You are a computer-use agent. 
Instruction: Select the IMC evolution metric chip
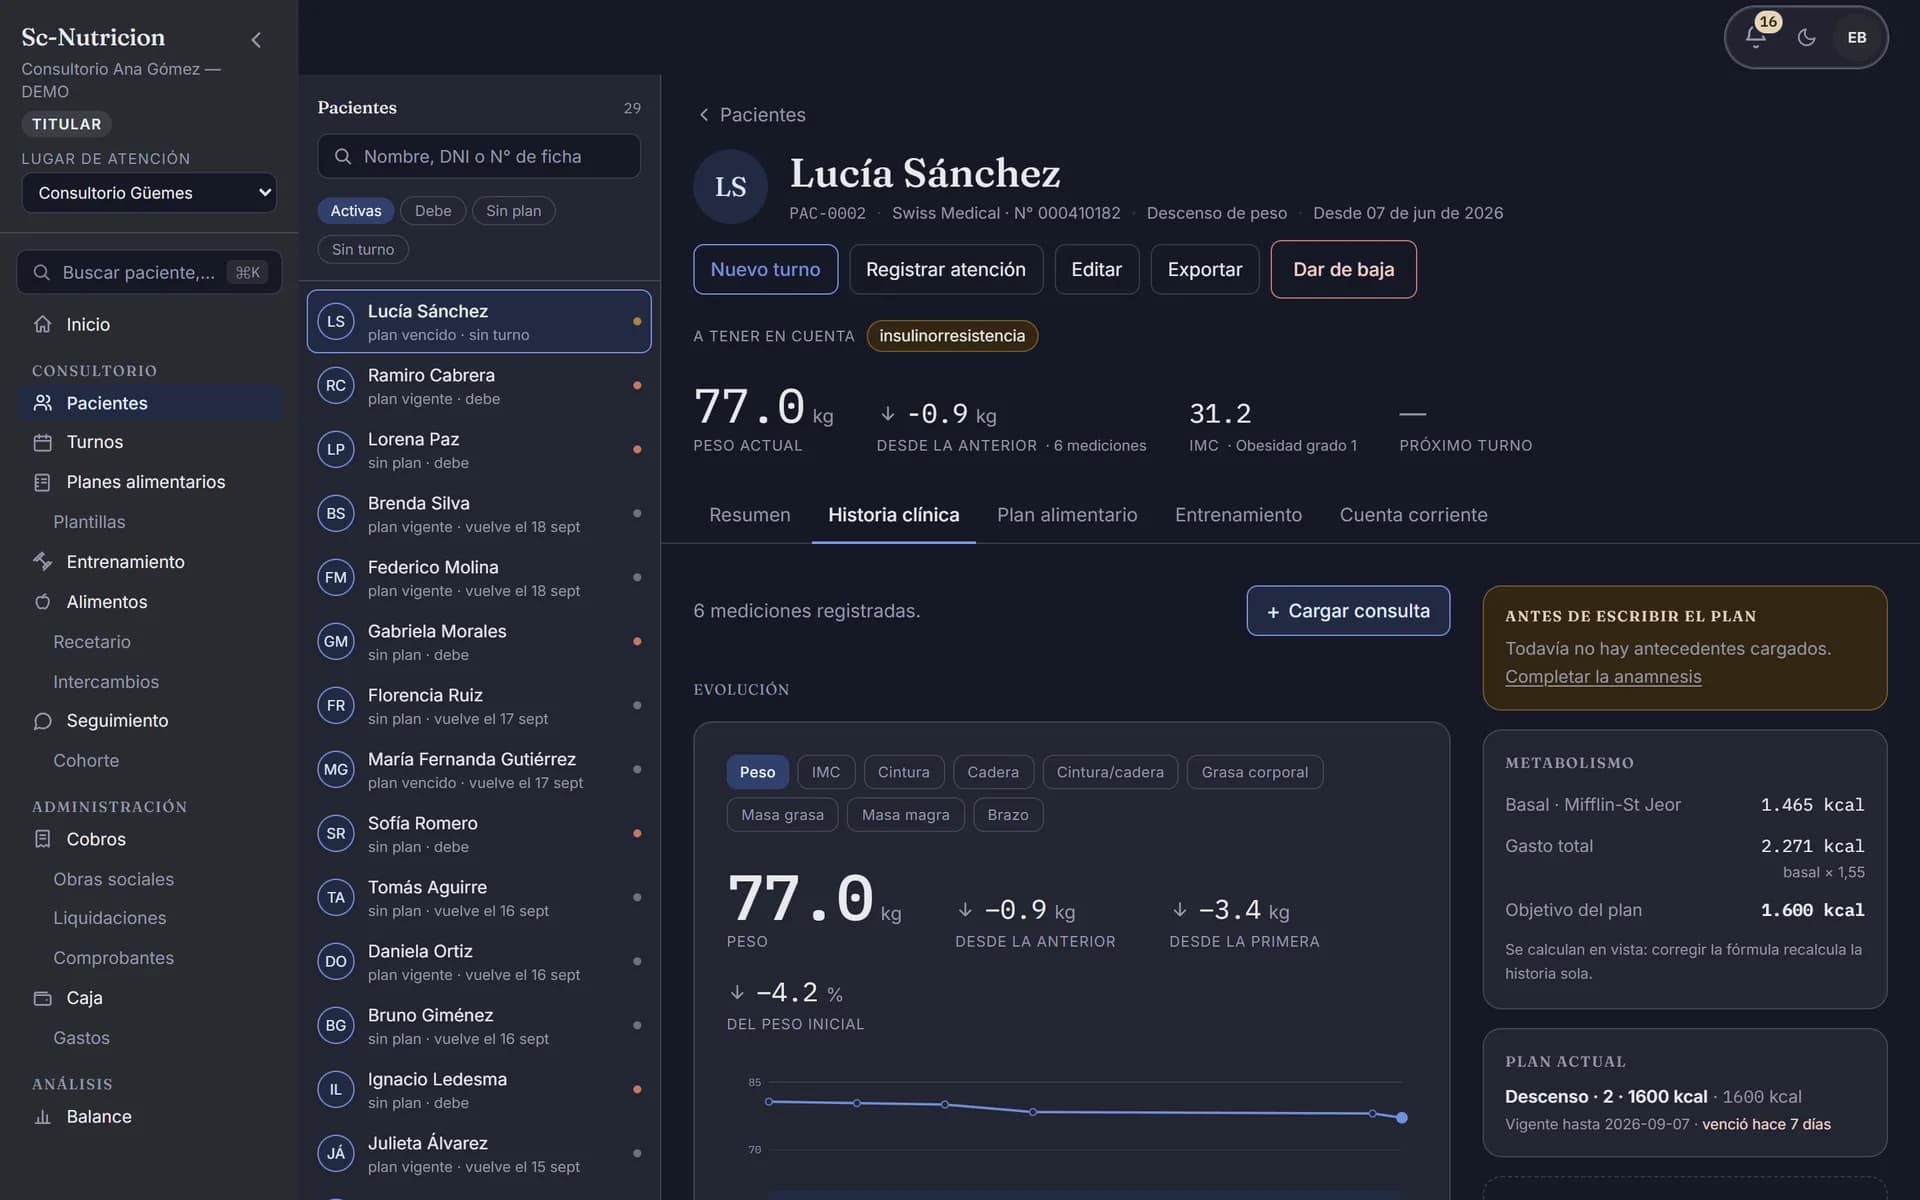[x=826, y=772]
